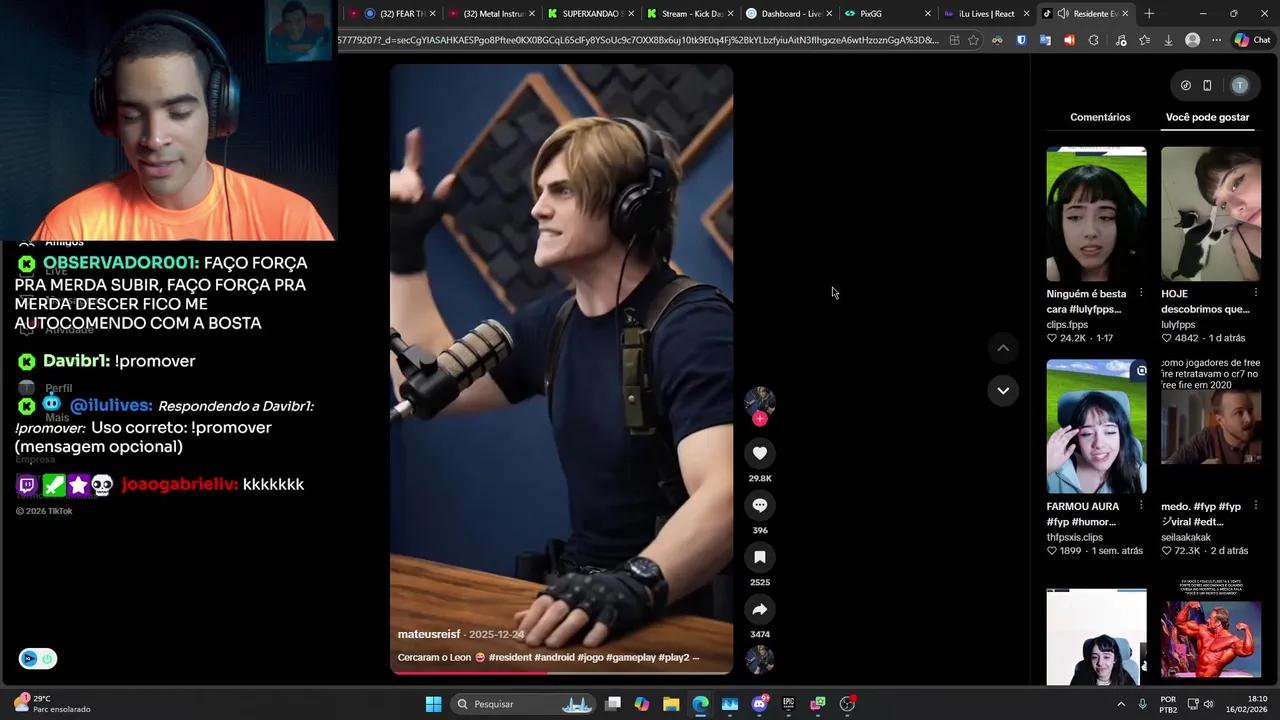Viewport: 1280px width, 720px height.
Task: Click the taskbar Pesquisar search box
Action: [x=525, y=704]
